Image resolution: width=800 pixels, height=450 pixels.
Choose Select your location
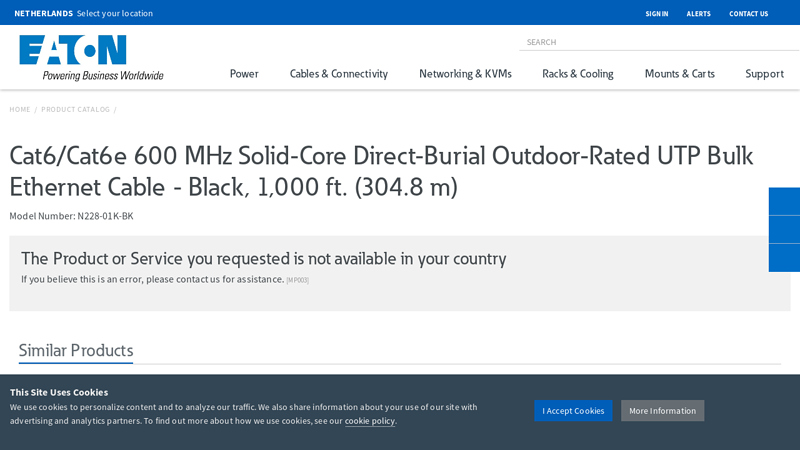pyautogui.click(x=115, y=14)
